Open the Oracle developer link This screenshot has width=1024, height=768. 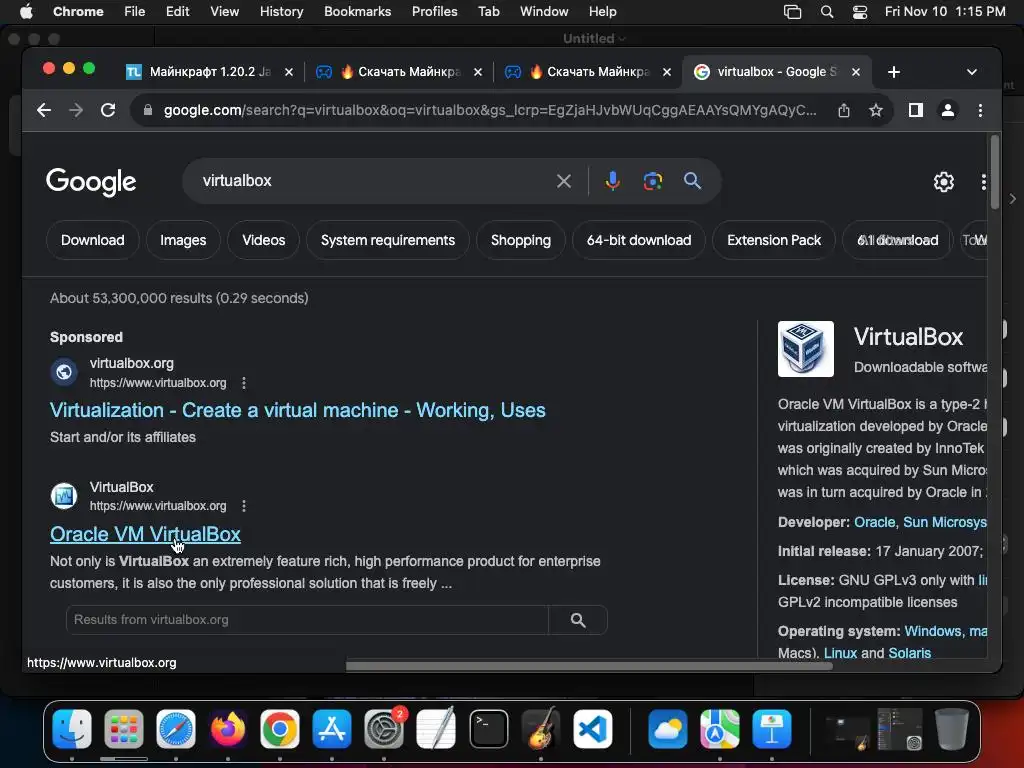(x=874, y=522)
